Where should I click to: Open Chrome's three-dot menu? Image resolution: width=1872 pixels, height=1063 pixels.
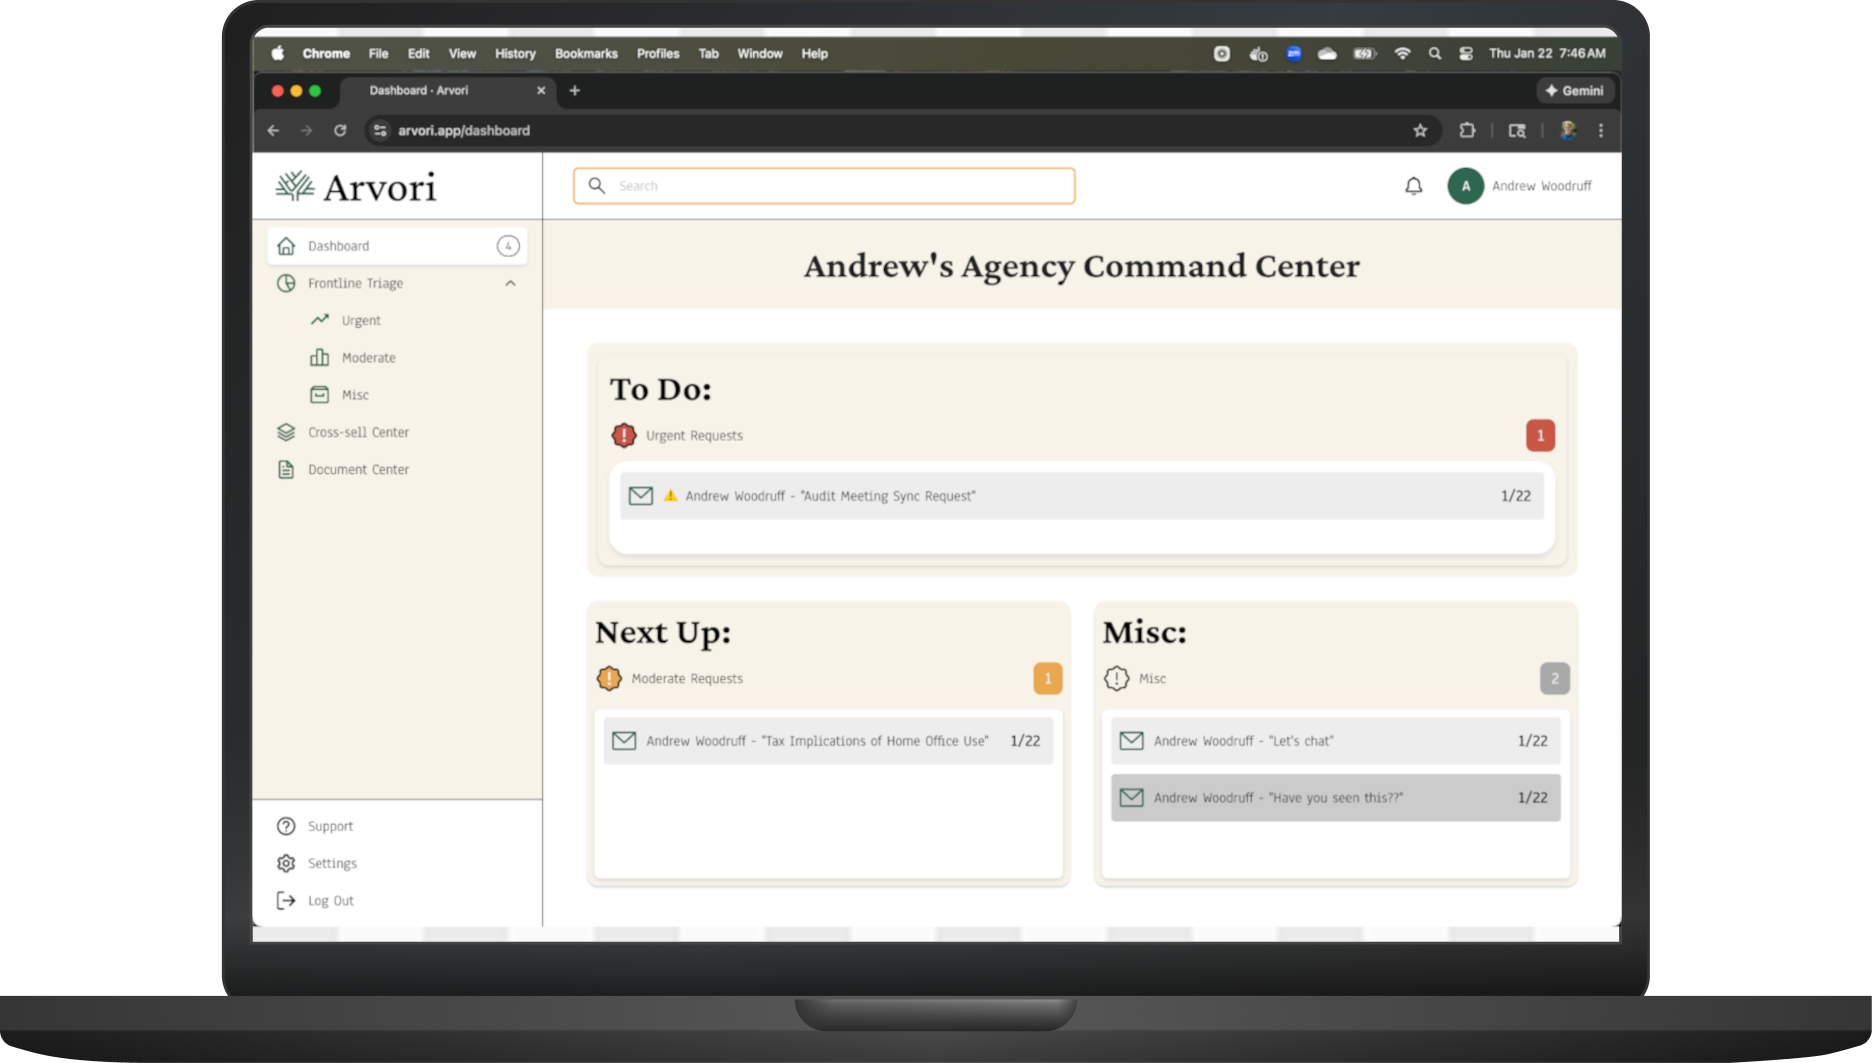coord(1600,130)
